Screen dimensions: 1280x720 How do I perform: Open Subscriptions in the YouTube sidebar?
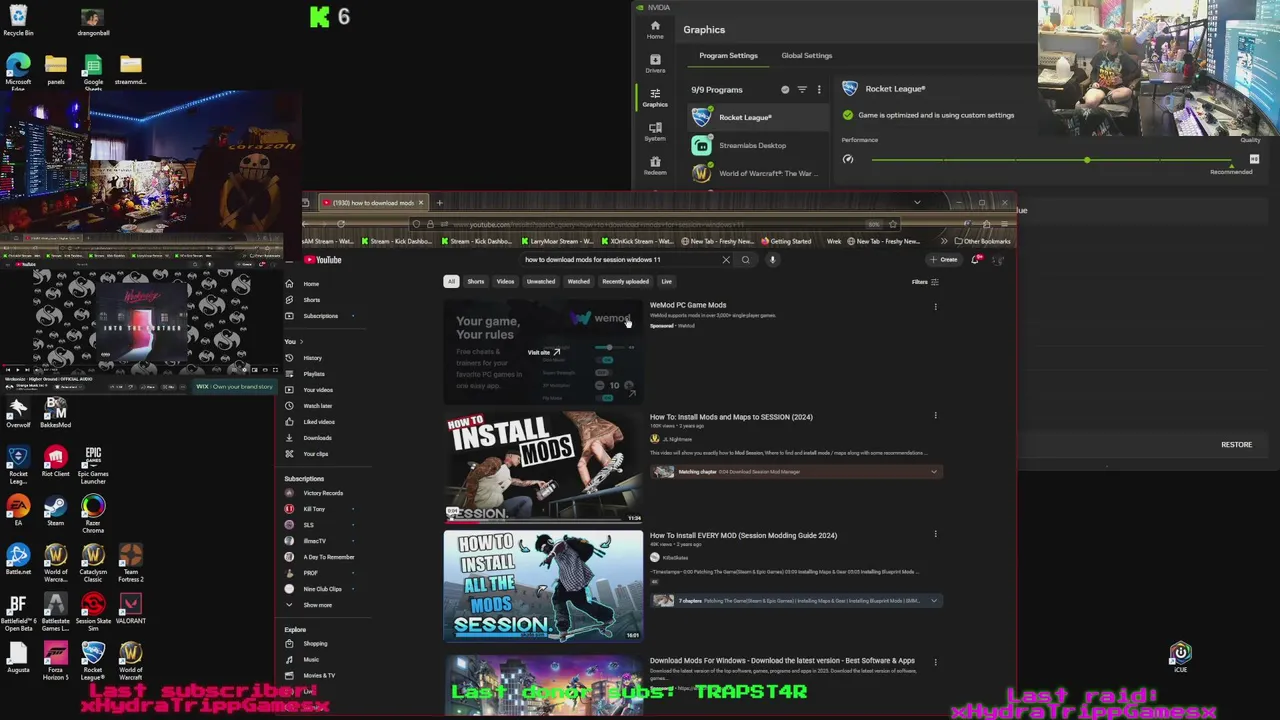click(x=320, y=316)
